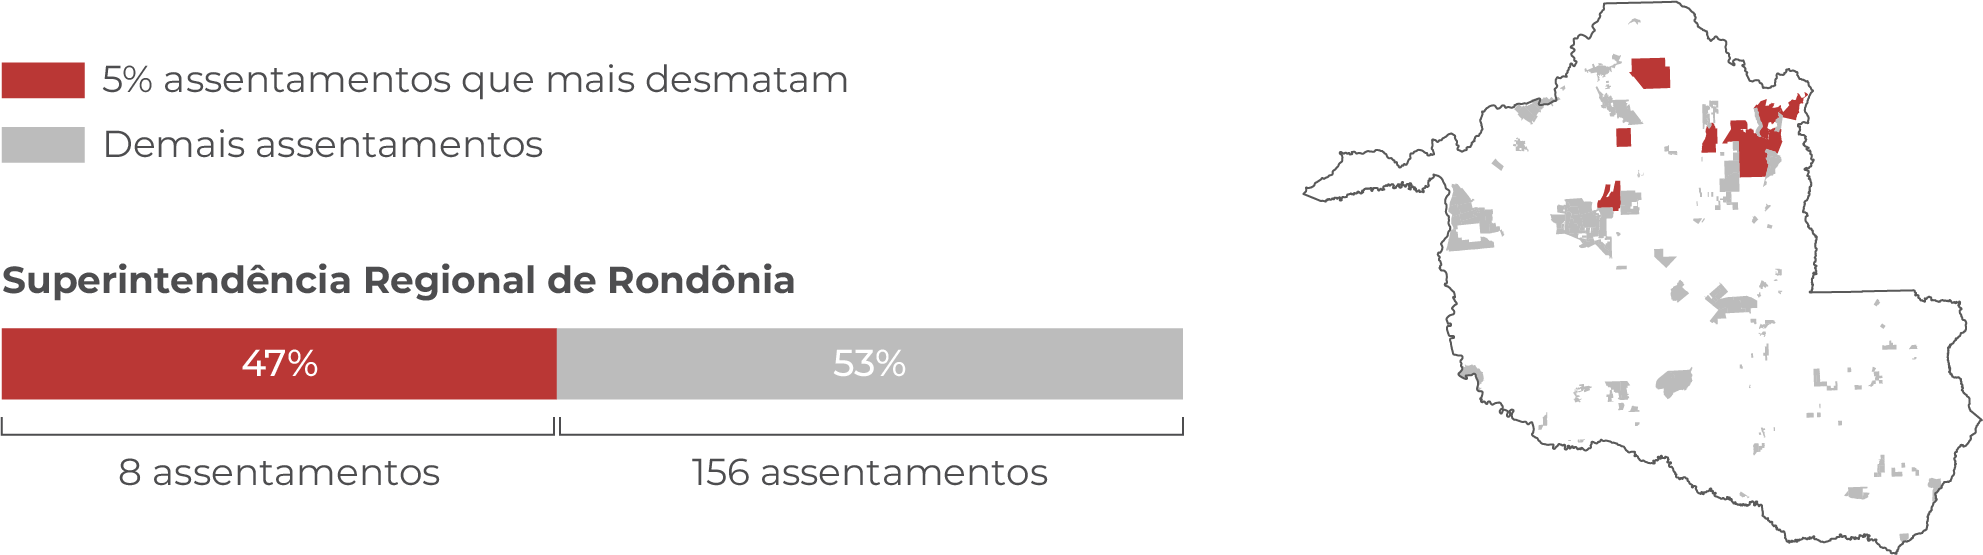Click the red 47% bar segment

point(279,364)
